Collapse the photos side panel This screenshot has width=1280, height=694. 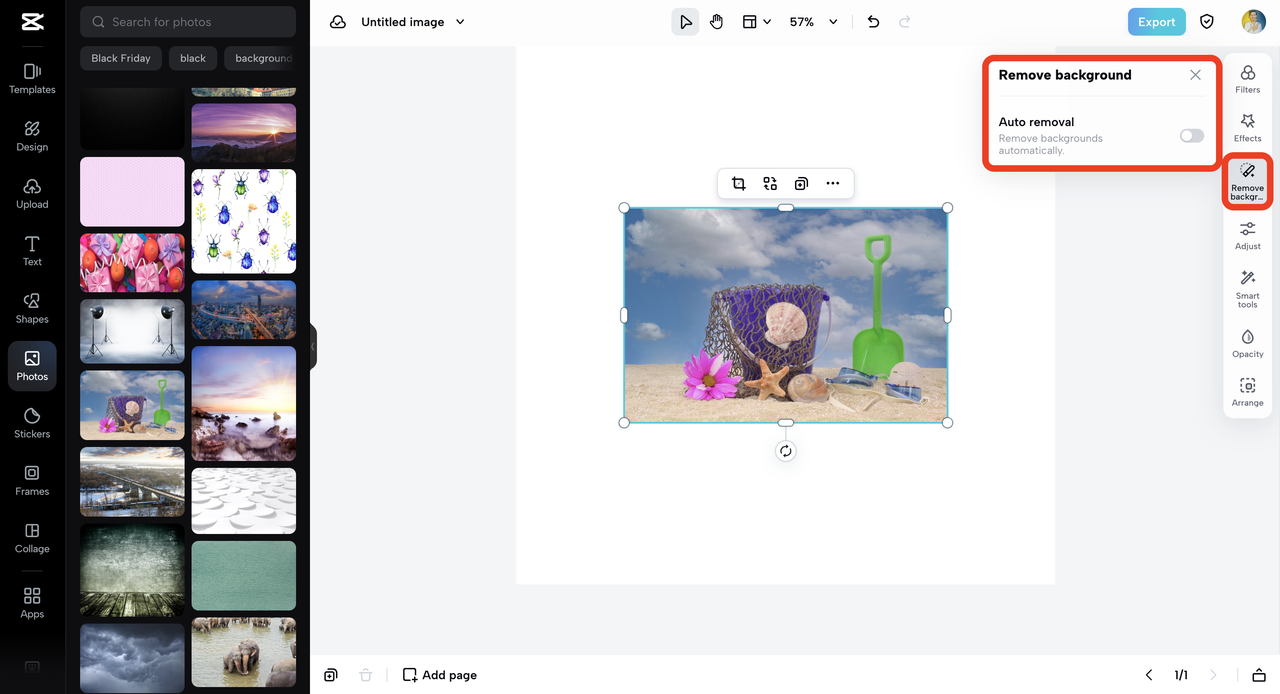pos(313,347)
